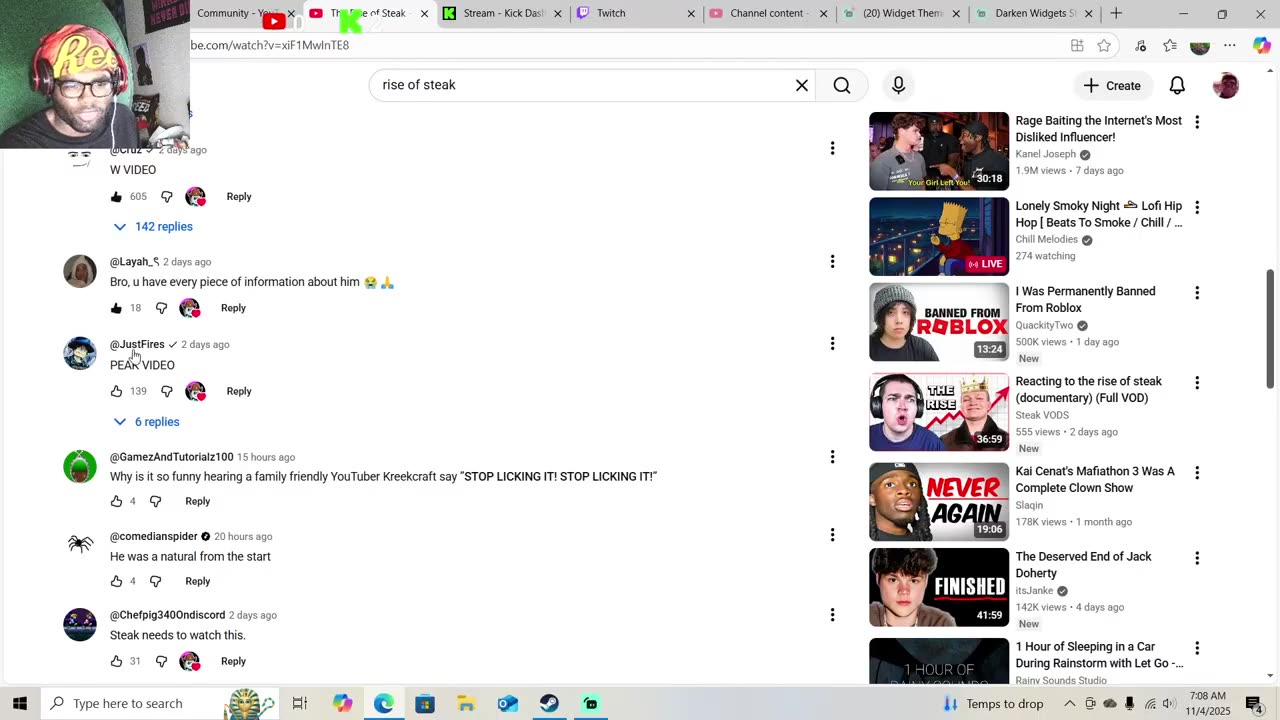The width and height of the screenshot is (1280, 720).
Task: Dislike the "PEAK VIDEO" comment
Action: [166, 391]
